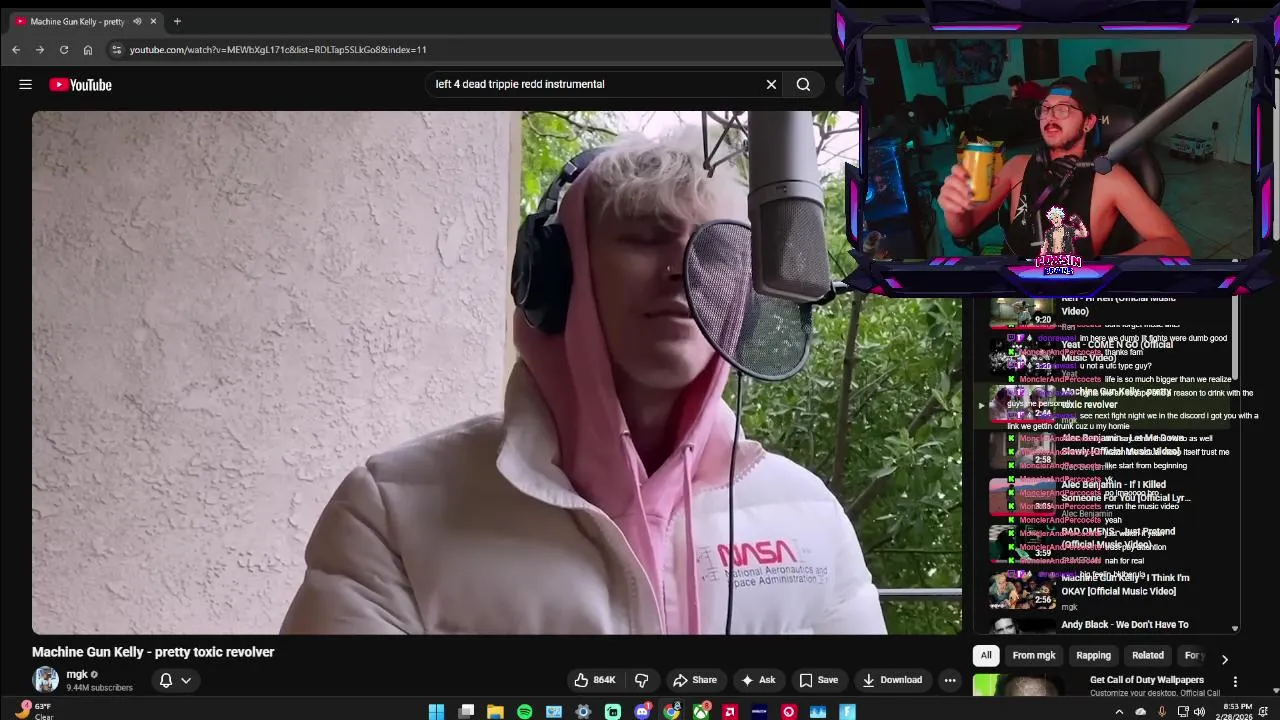The width and height of the screenshot is (1280, 720).
Task: Mute the Machine Gun Kelly browser tab
Action: click(137, 21)
